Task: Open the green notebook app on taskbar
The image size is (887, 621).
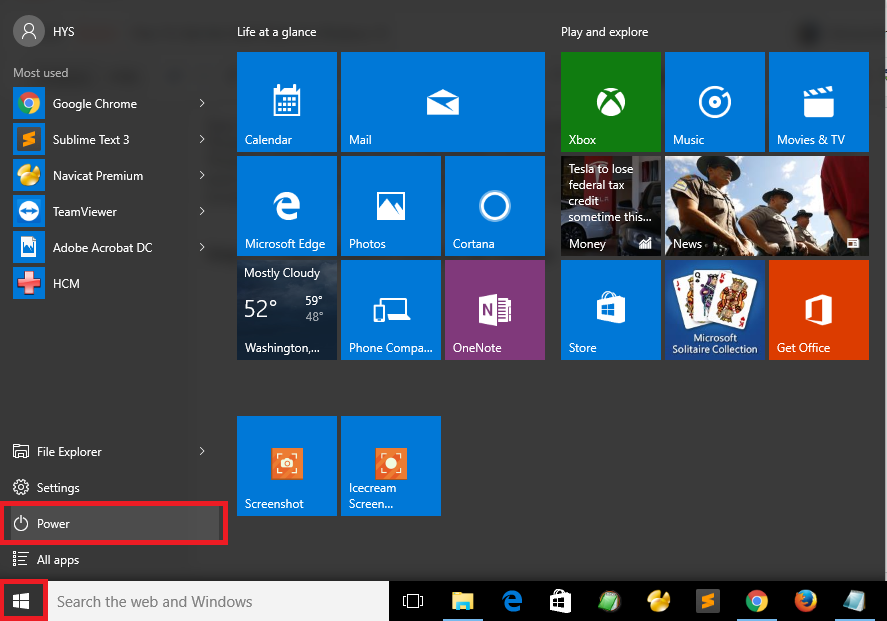Action: coord(609,601)
